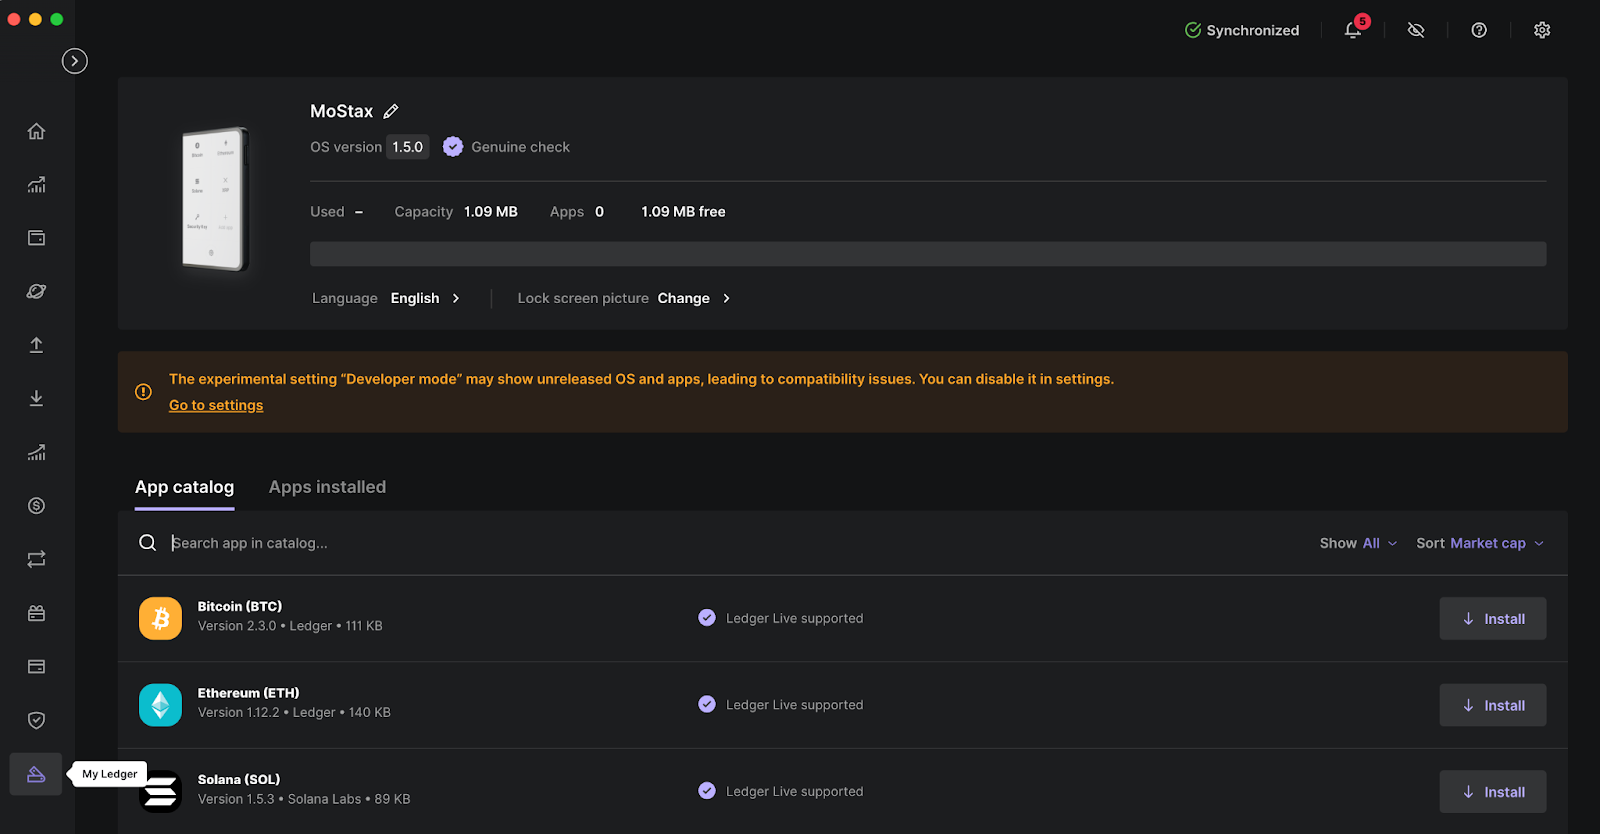
Task: Install the Bitcoin (BTC) app
Action: click(x=1492, y=619)
